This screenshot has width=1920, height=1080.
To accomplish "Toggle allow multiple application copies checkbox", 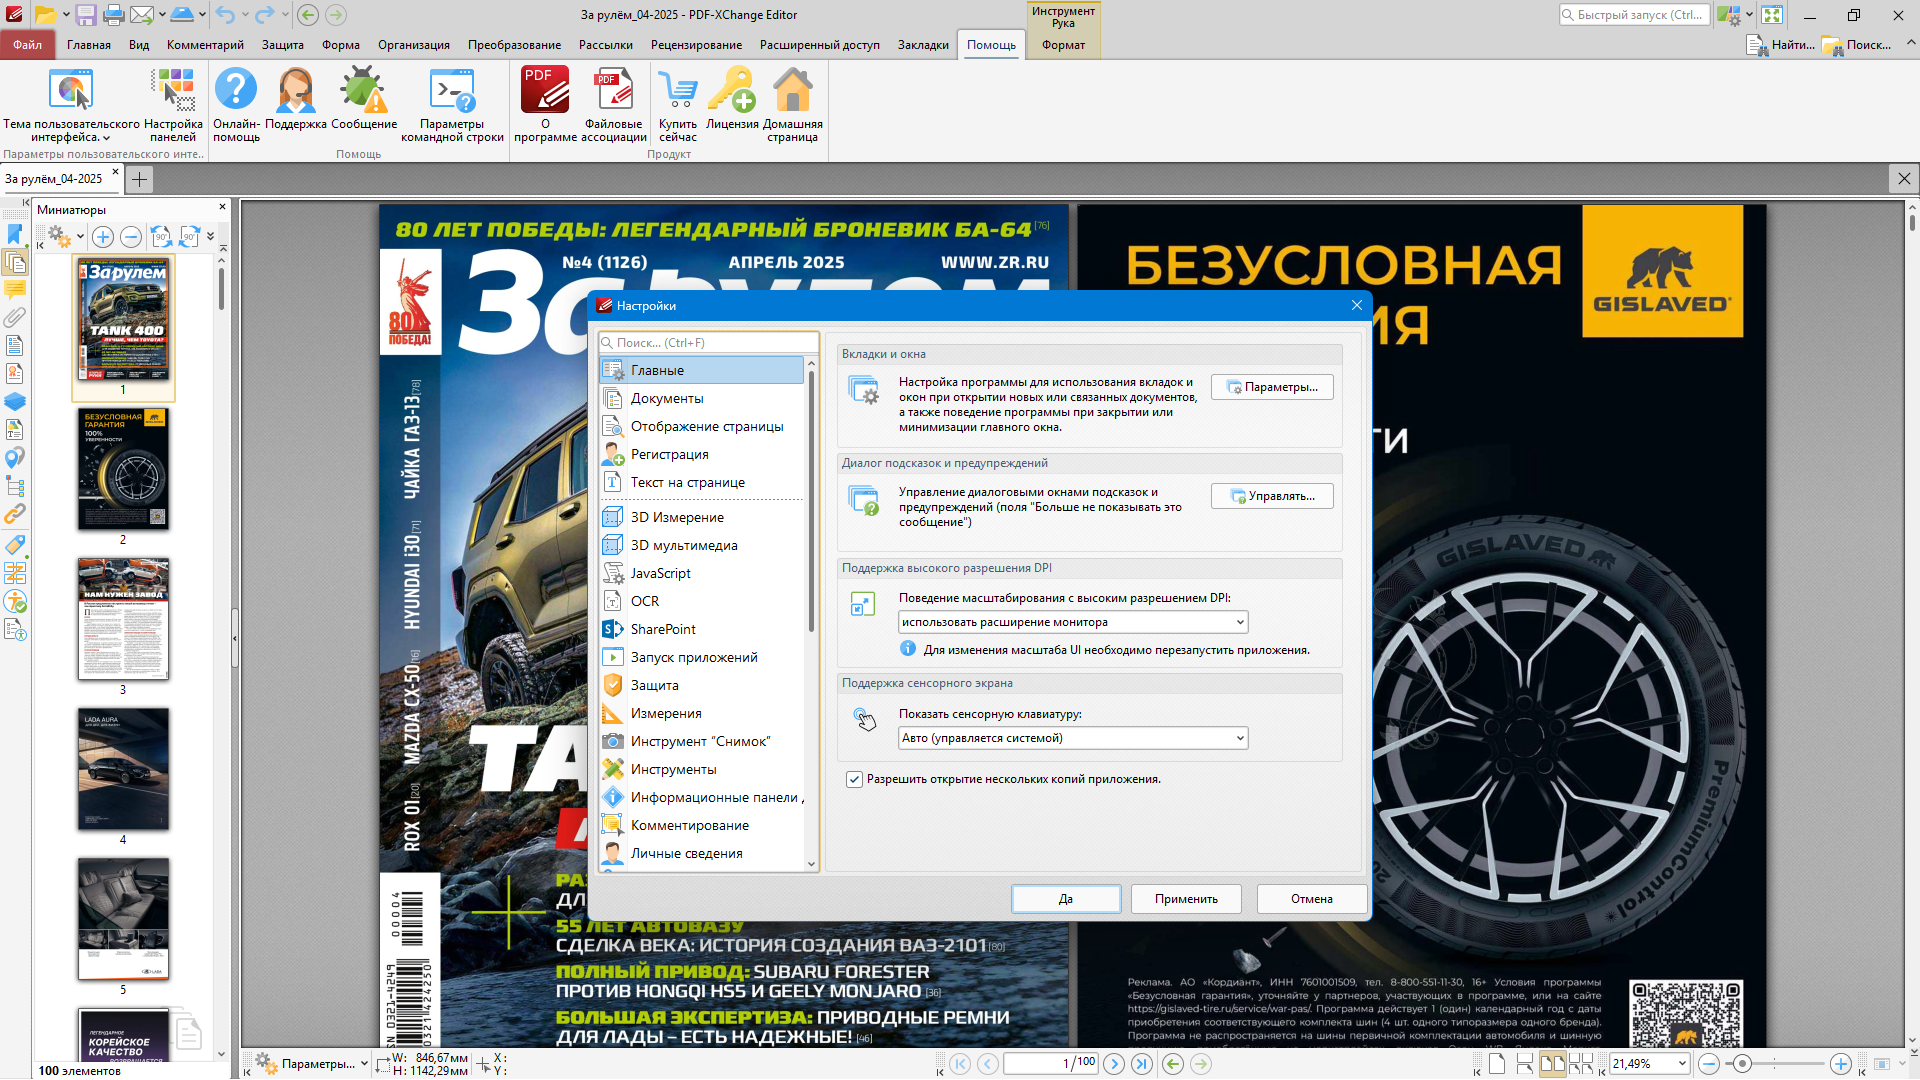I will [x=854, y=780].
